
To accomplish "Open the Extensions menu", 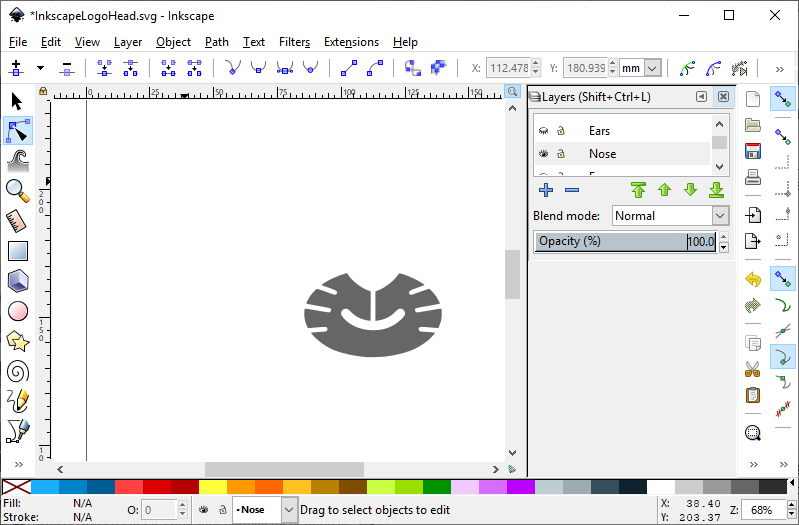I will coord(352,42).
